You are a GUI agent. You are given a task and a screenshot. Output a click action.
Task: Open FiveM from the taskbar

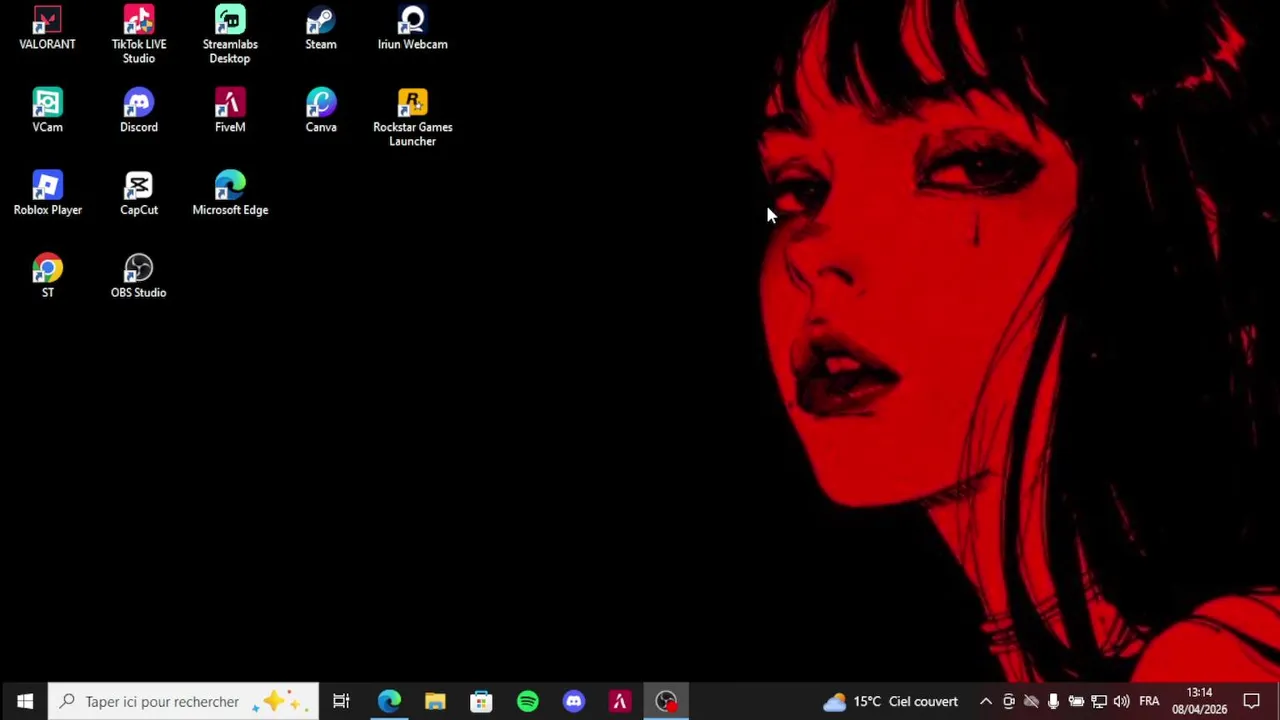pyautogui.click(x=619, y=701)
